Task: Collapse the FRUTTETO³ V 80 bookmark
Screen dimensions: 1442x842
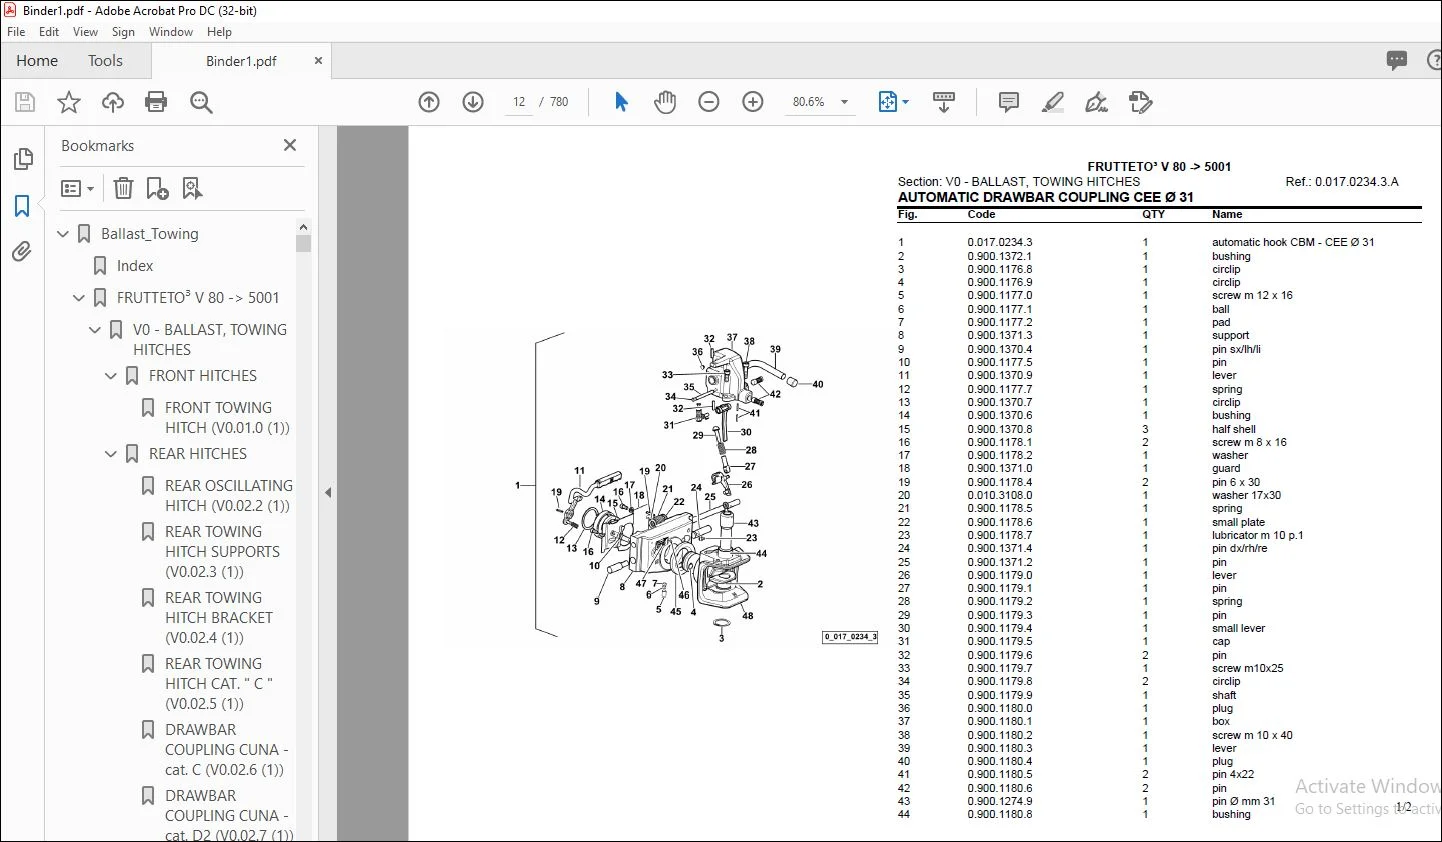Action: (79, 298)
